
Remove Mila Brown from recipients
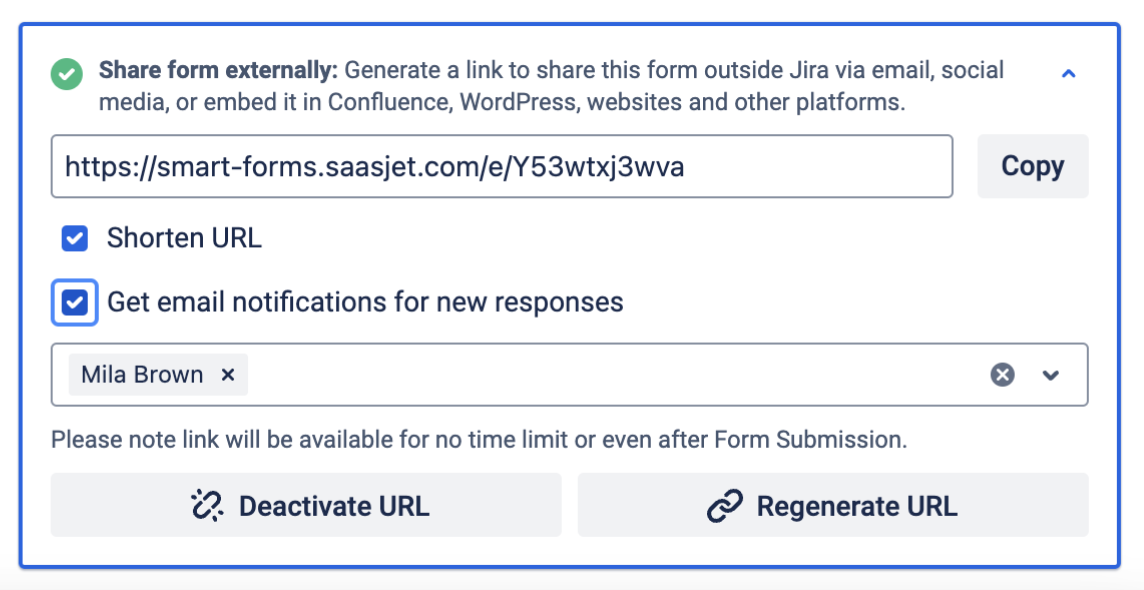point(228,375)
